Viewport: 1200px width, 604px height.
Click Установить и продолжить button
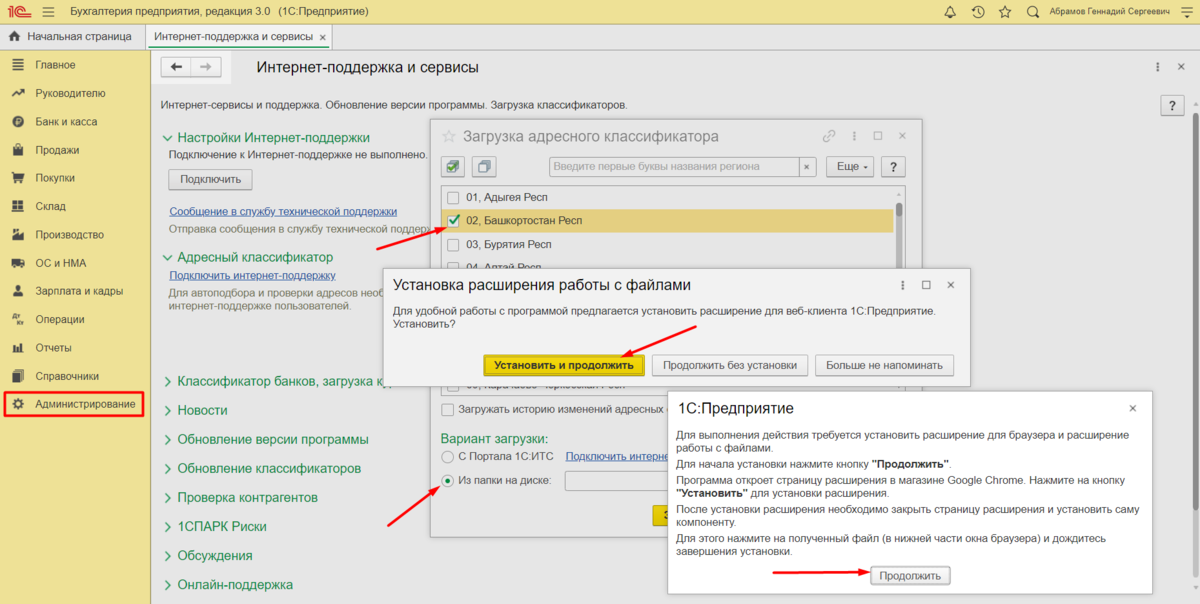click(564, 365)
